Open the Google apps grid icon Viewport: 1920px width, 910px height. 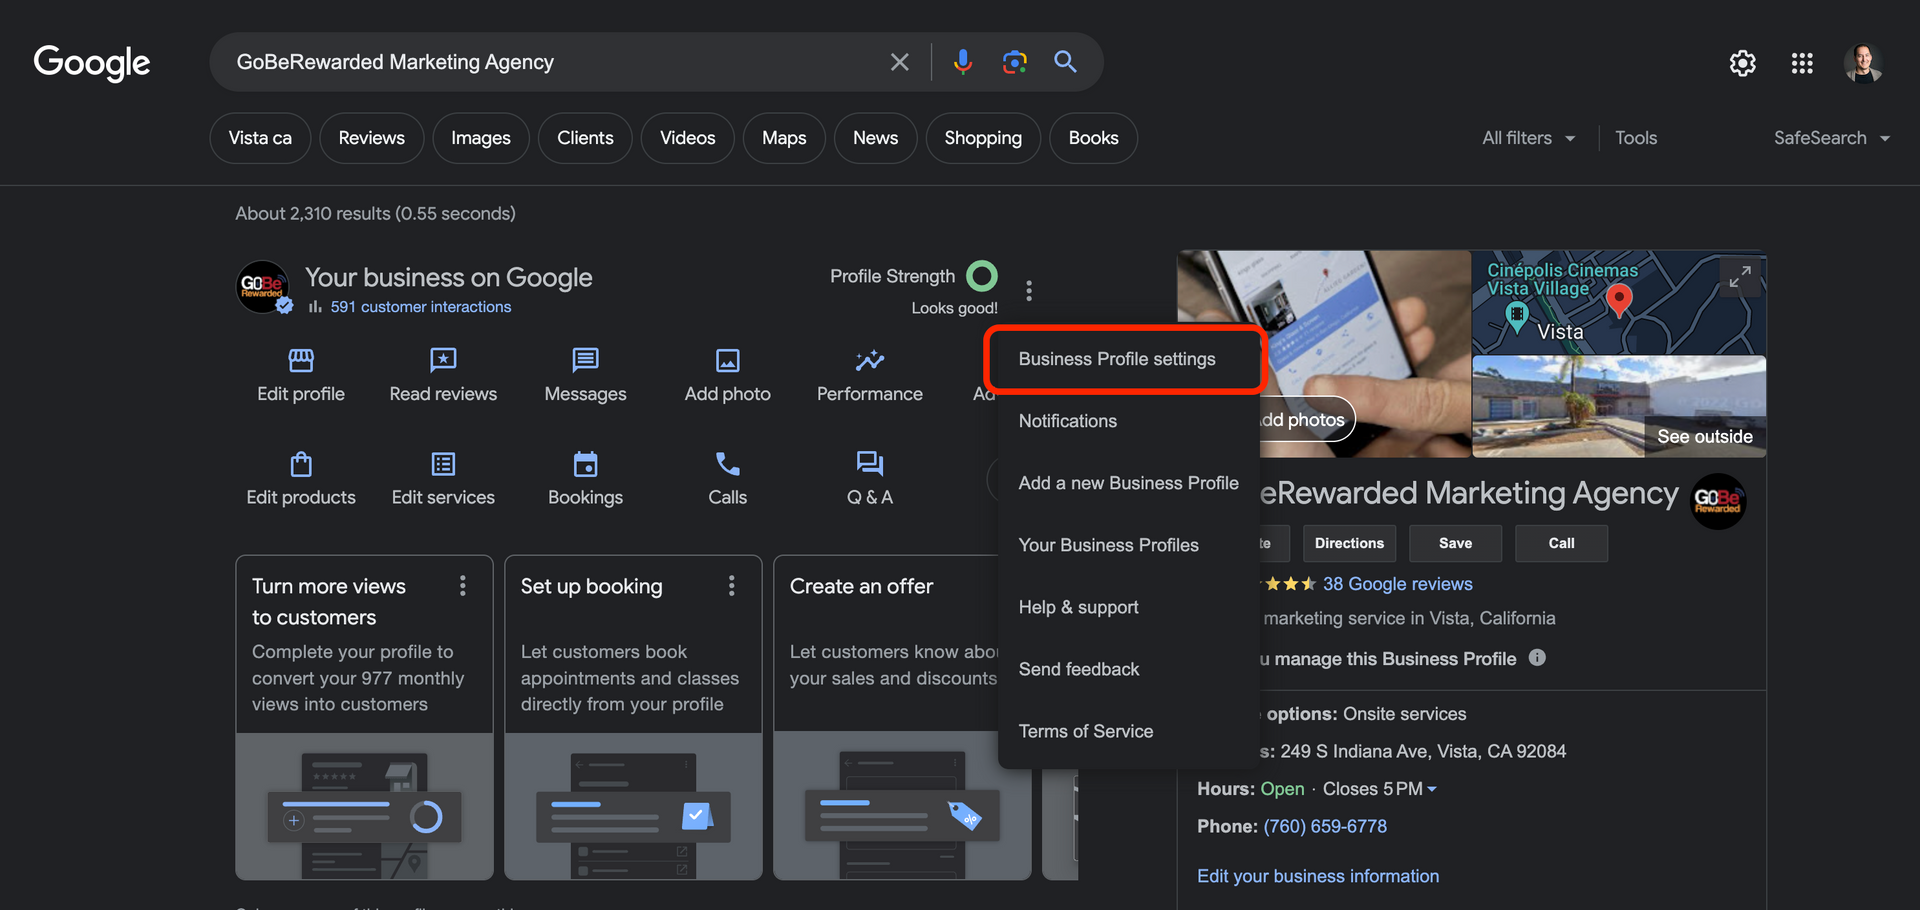pyautogui.click(x=1802, y=63)
